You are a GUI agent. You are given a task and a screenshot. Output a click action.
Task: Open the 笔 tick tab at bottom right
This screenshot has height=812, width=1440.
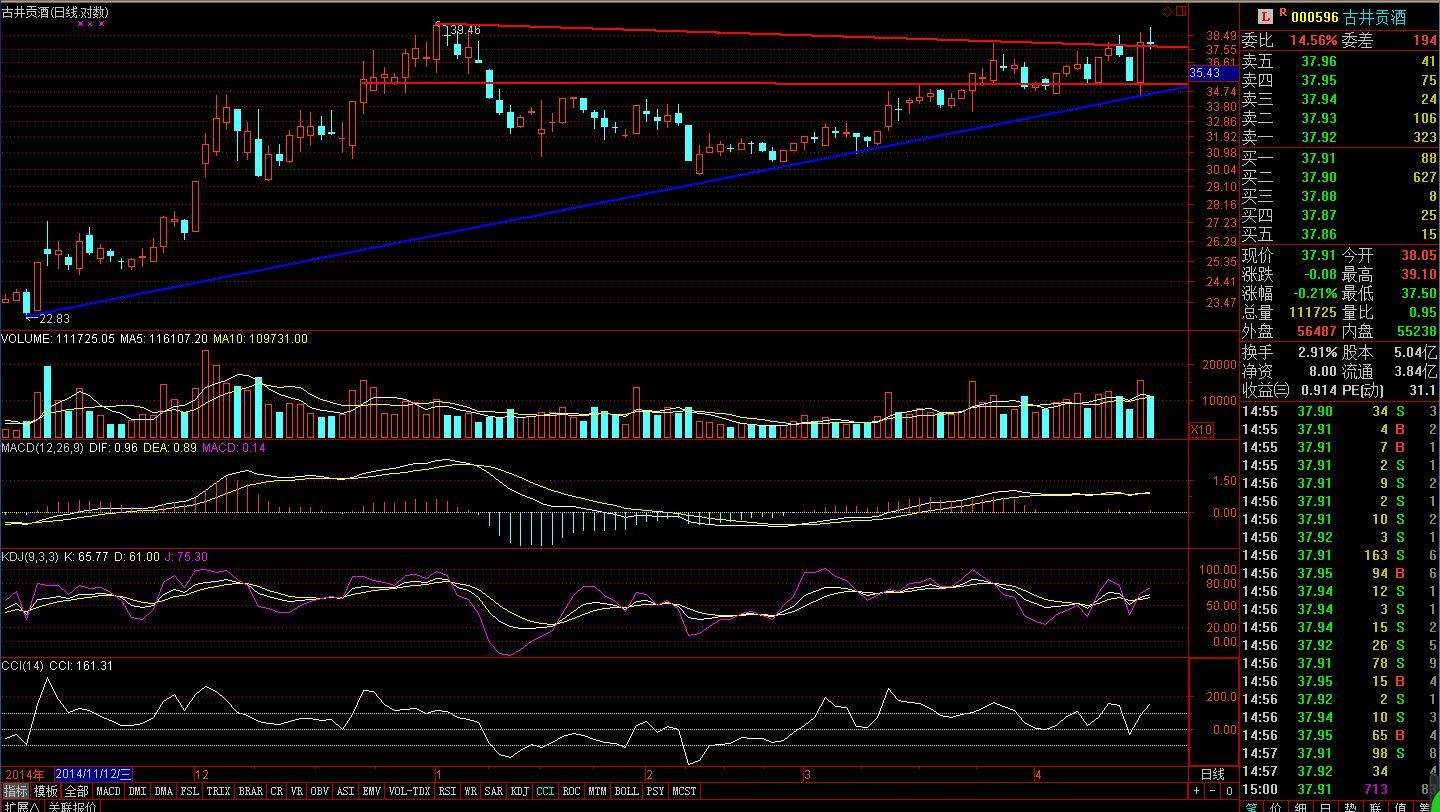tap(1252, 806)
